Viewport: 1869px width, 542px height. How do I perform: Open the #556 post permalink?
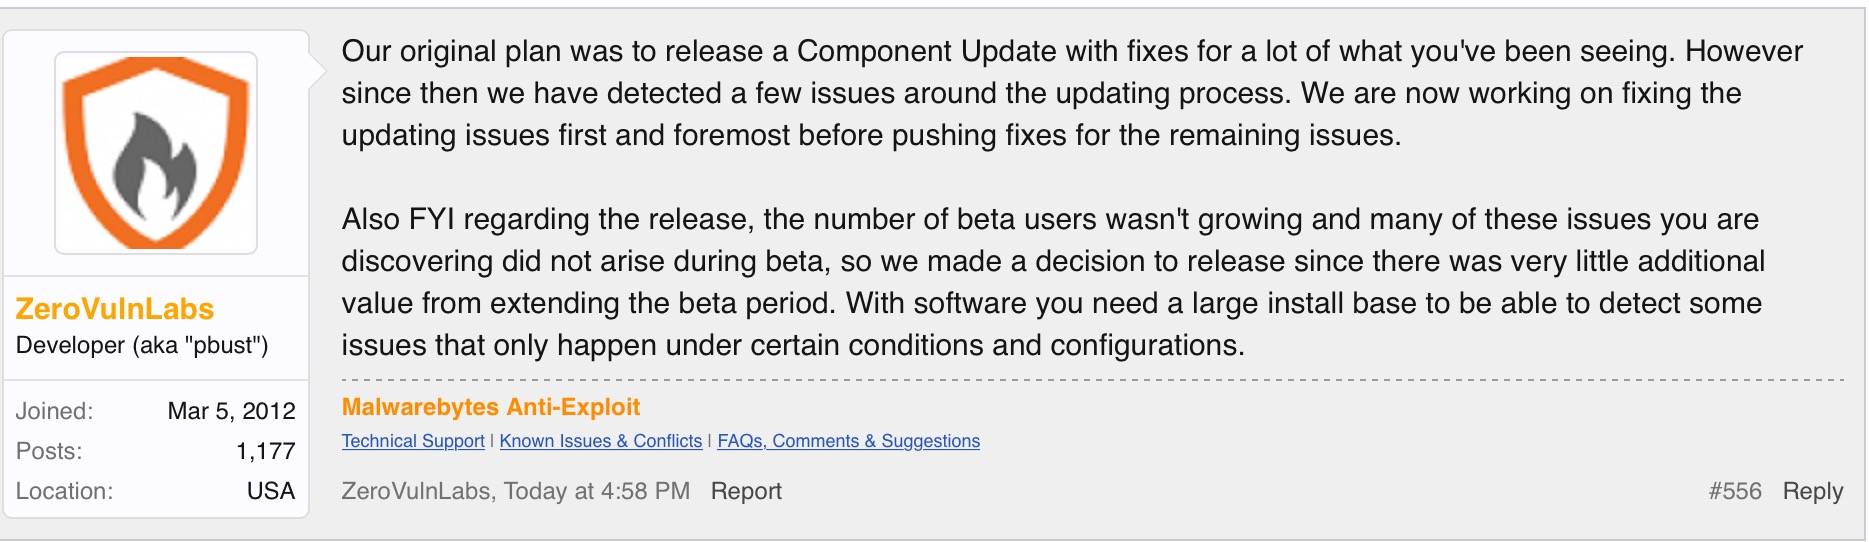click(1735, 491)
